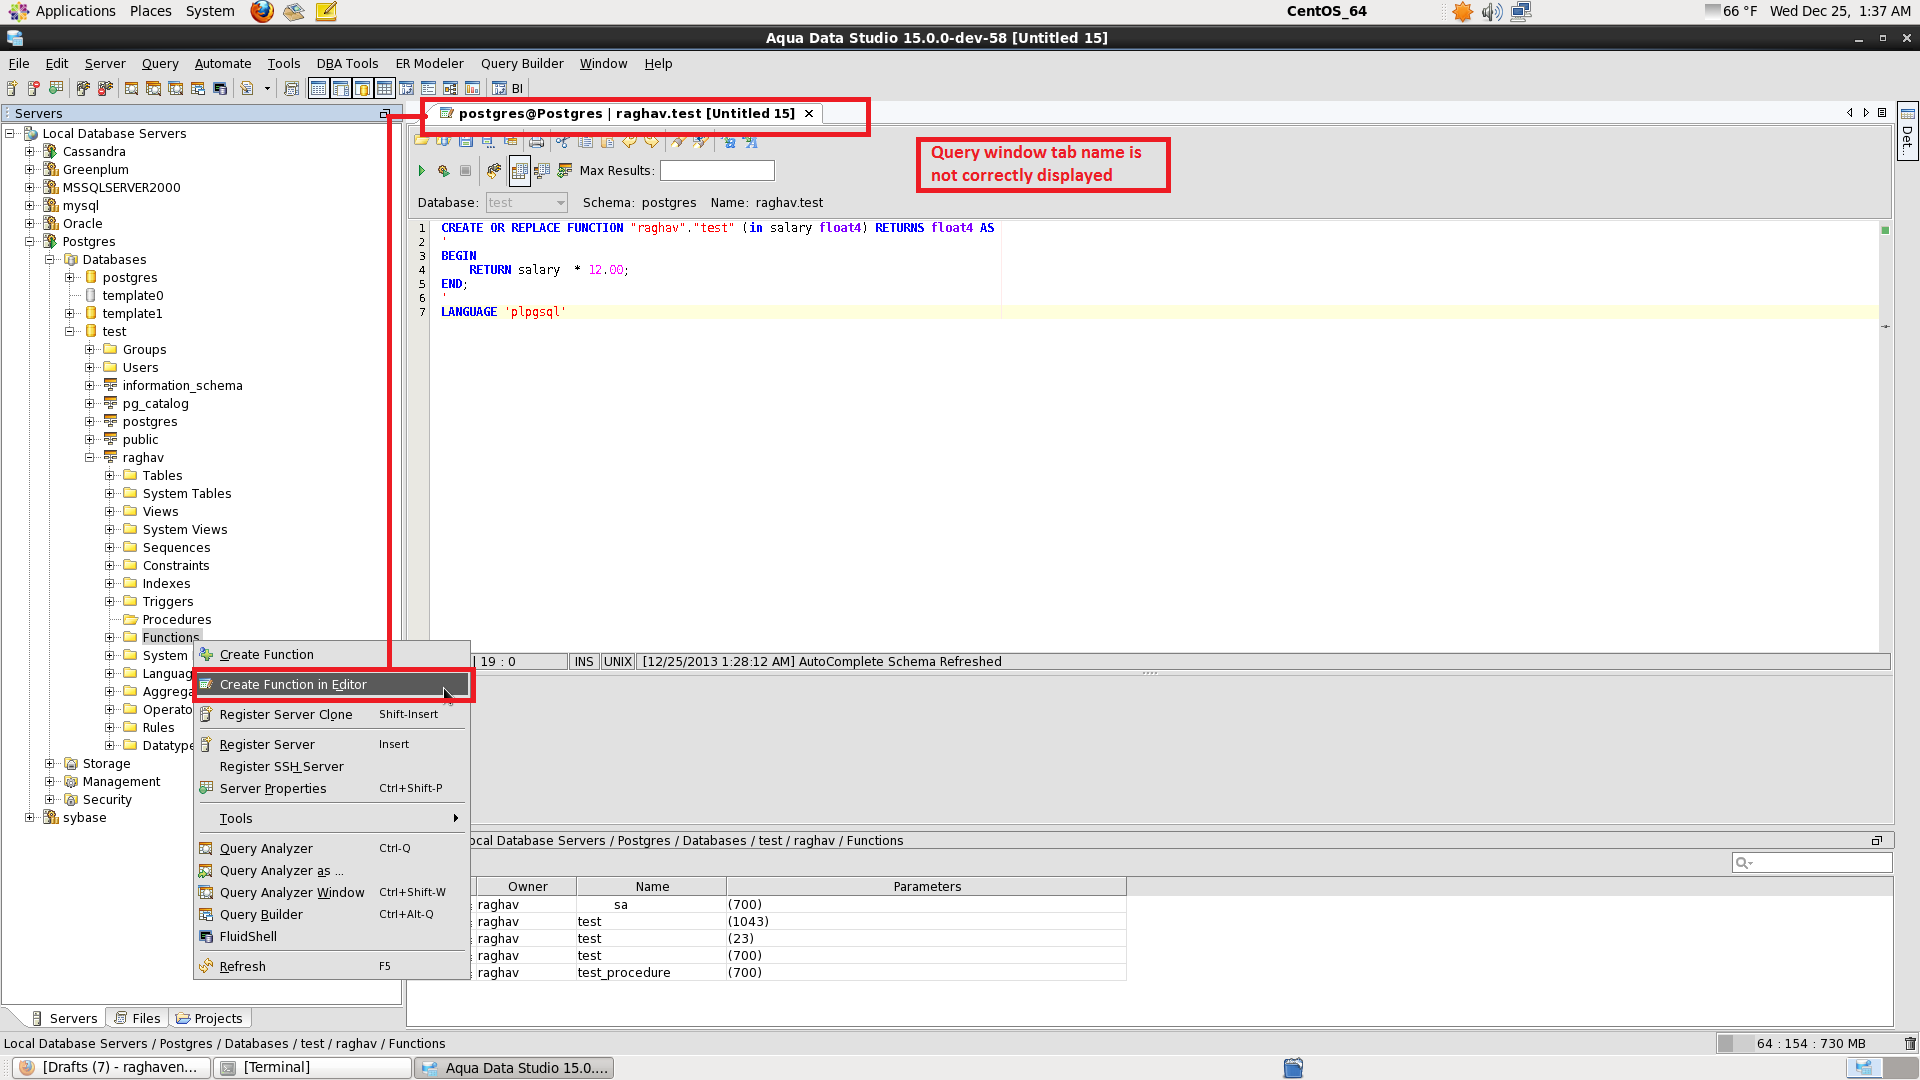This screenshot has height=1080, width=1920.
Task: Toggle INS insert mode indicator
Action: click(x=584, y=662)
